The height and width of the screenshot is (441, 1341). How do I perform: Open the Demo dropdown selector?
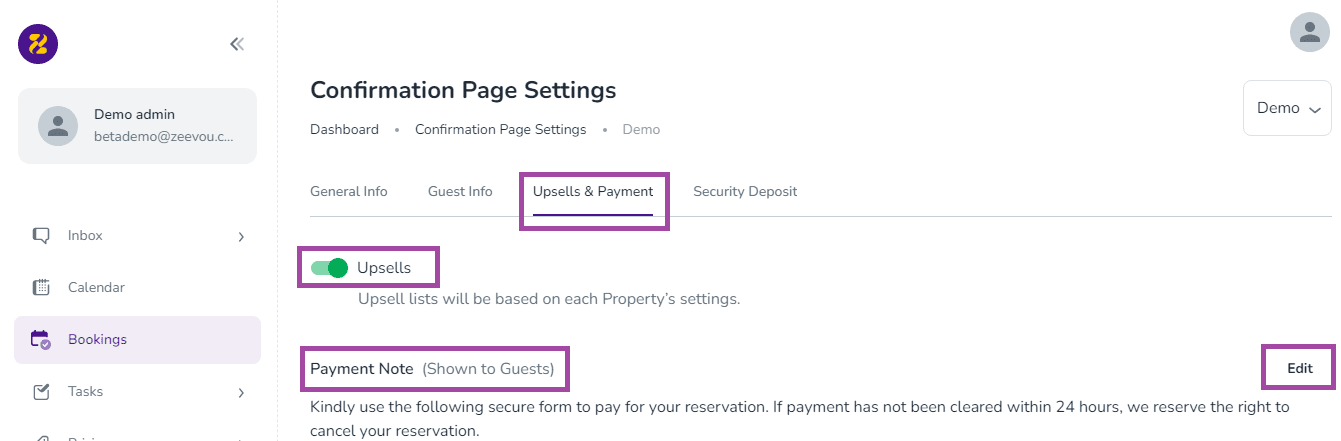tap(1287, 108)
